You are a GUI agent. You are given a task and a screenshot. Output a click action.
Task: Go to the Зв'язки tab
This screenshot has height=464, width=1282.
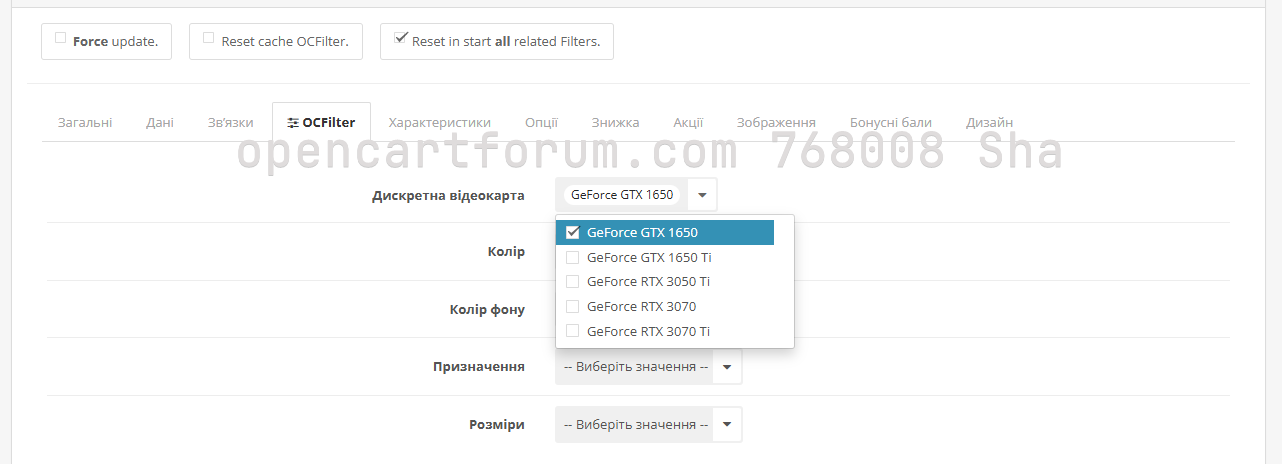(224, 122)
